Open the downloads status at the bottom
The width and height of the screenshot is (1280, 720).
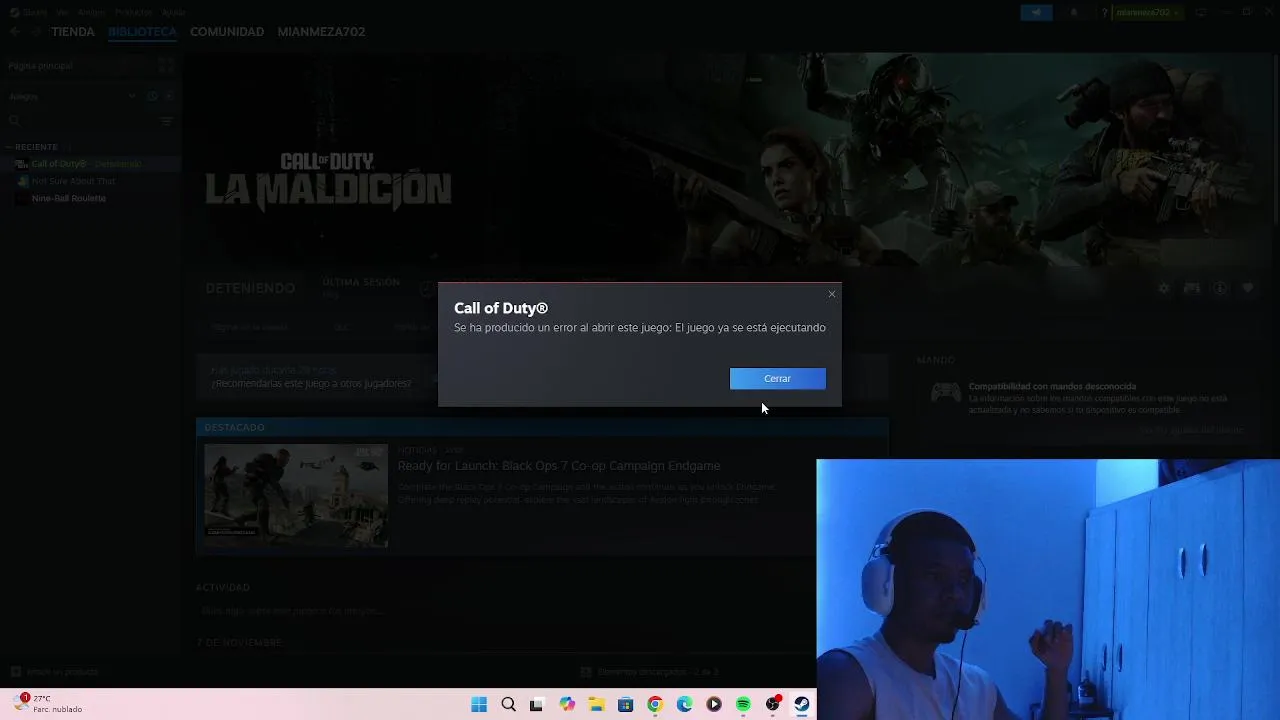pyautogui.click(x=650, y=672)
